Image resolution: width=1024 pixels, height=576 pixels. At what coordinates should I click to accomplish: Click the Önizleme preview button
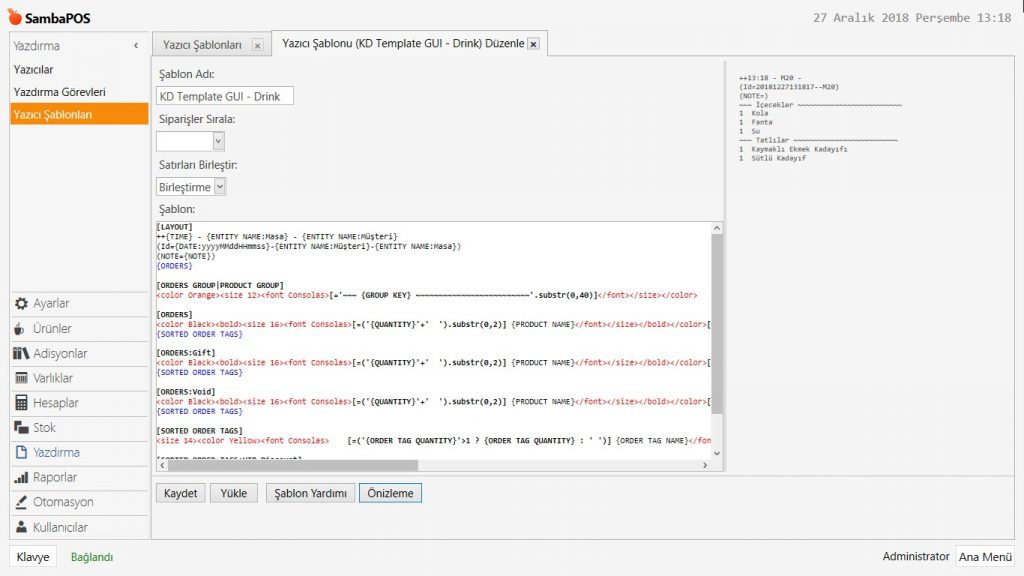point(391,493)
